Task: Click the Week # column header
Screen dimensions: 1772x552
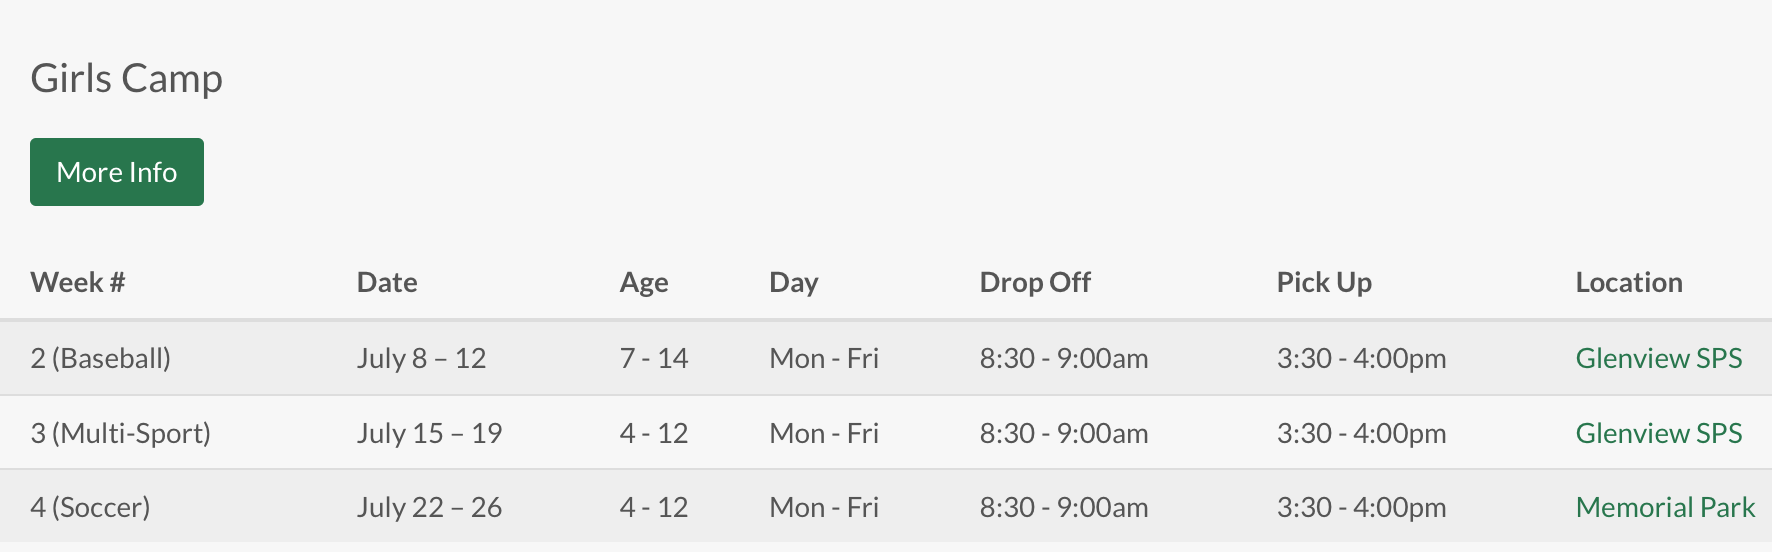Action: [78, 282]
